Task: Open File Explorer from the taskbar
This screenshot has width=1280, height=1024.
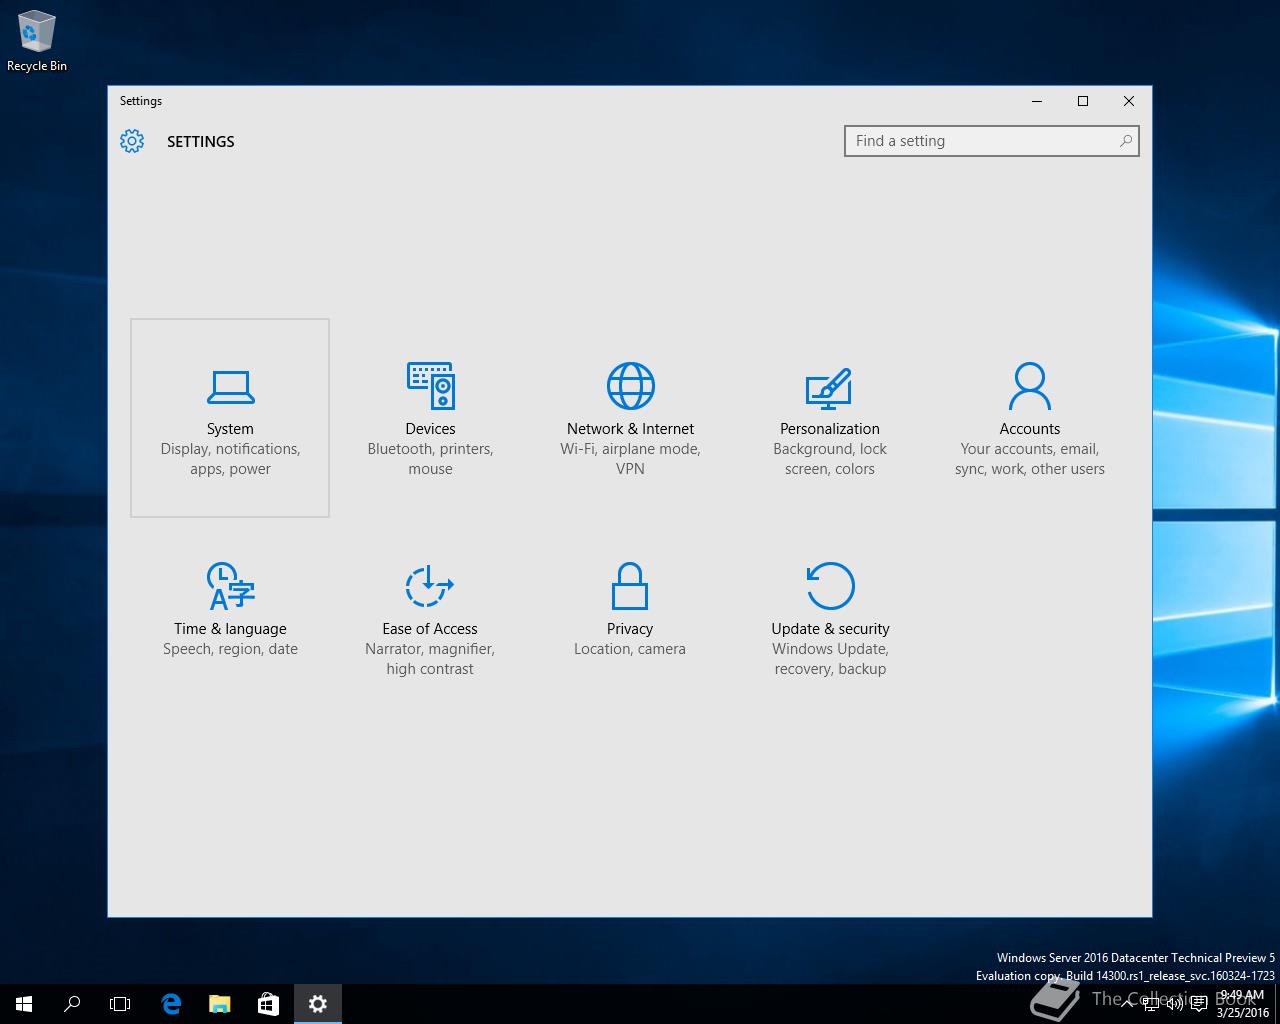Action: click(219, 1004)
